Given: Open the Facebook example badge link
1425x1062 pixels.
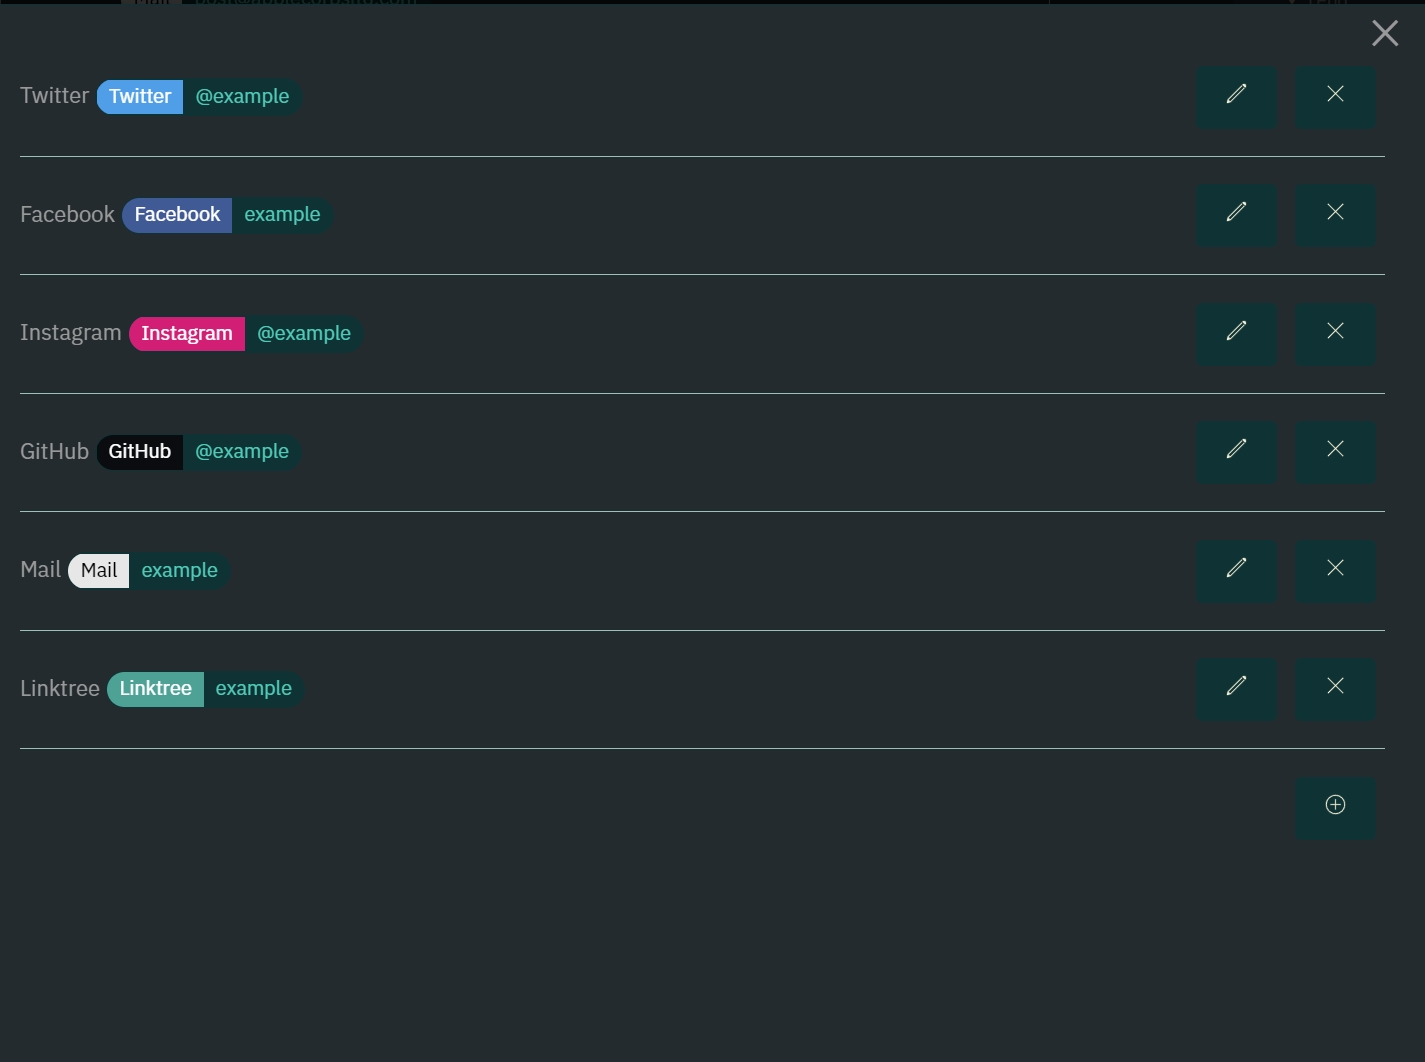Looking at the screenshot, I should point(228,215).
